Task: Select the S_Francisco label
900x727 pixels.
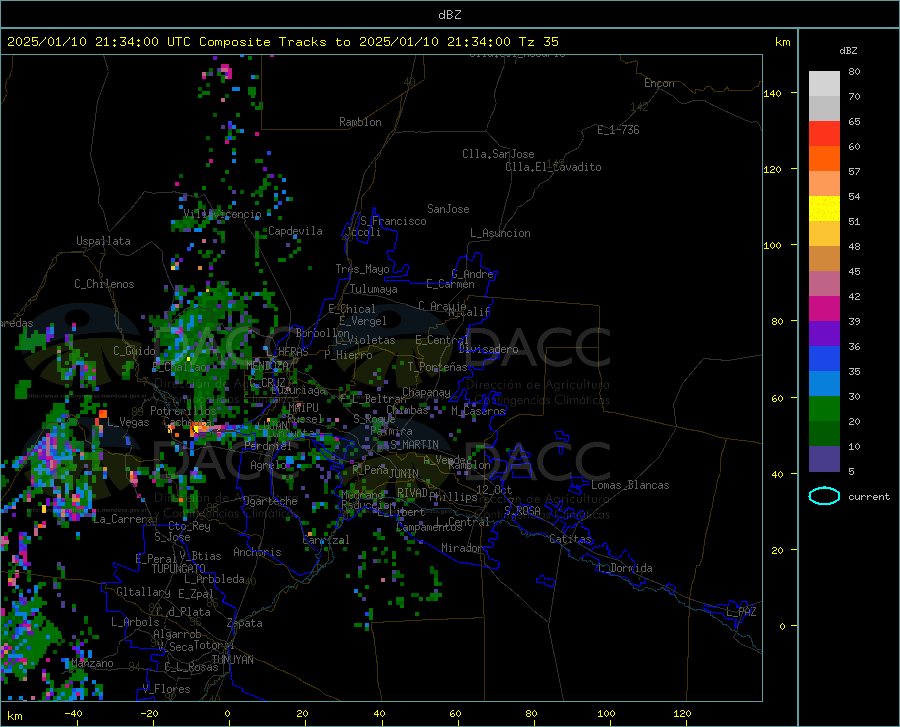Action: tap(393, 221)
